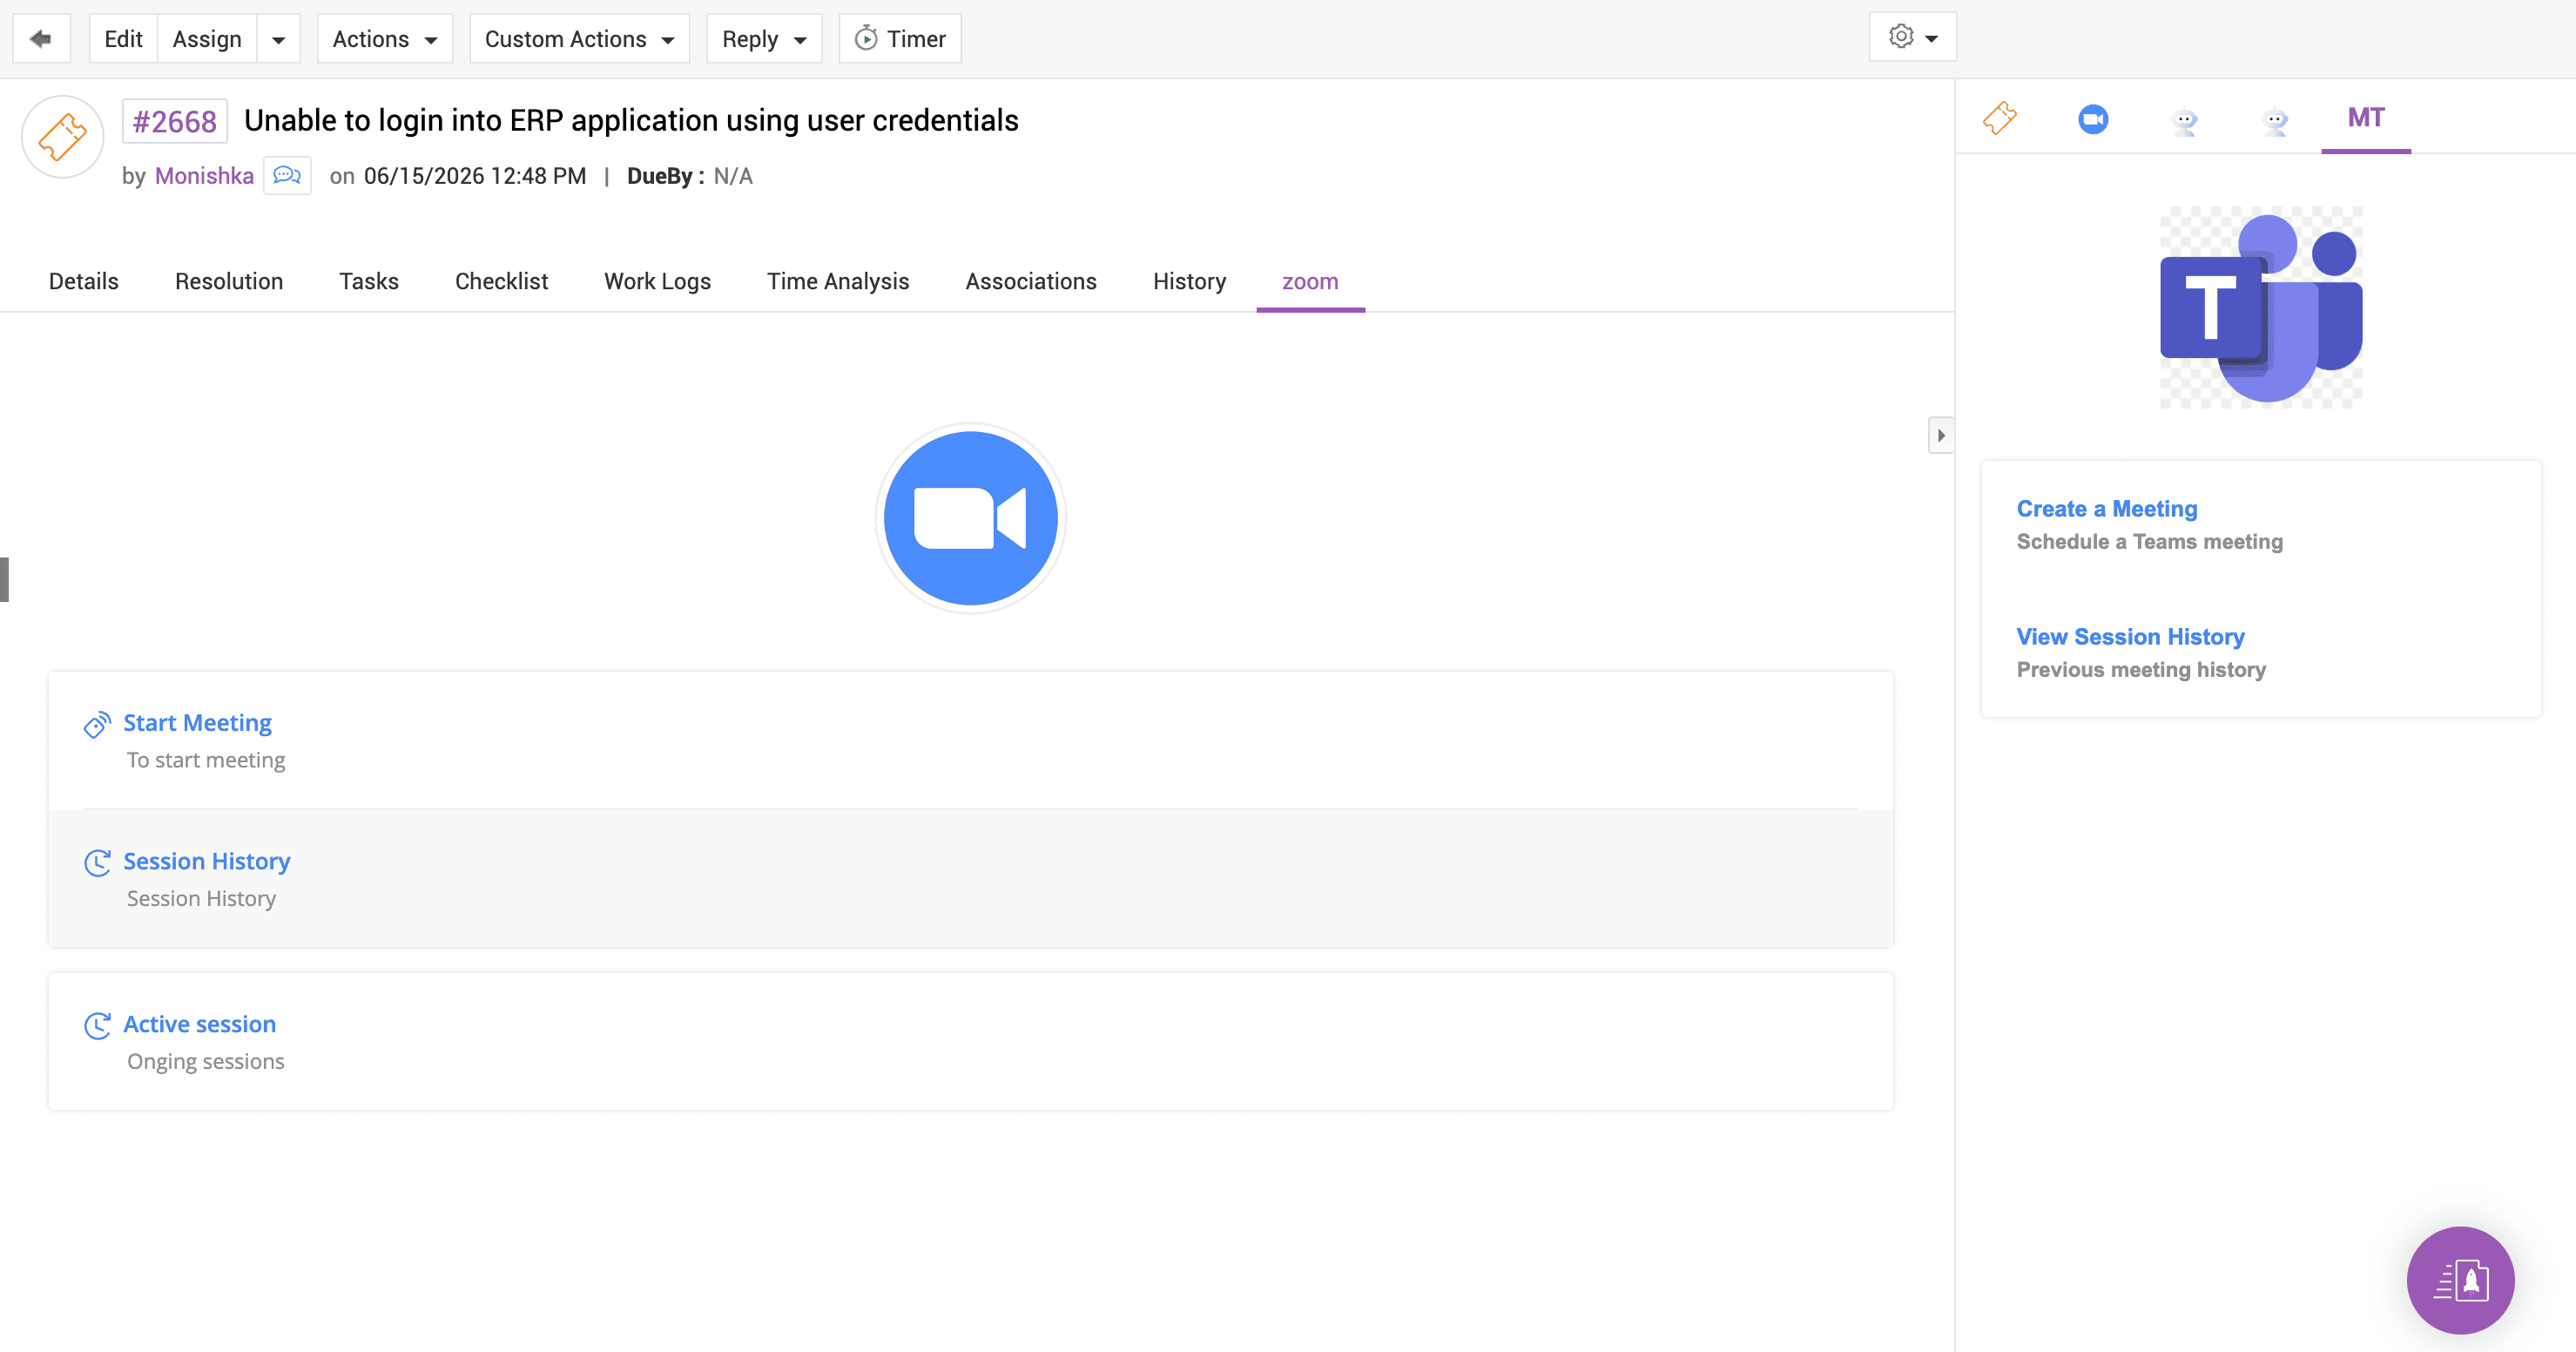
Task: Collapse the right side panel arrow
Action: pos(1941,435)
